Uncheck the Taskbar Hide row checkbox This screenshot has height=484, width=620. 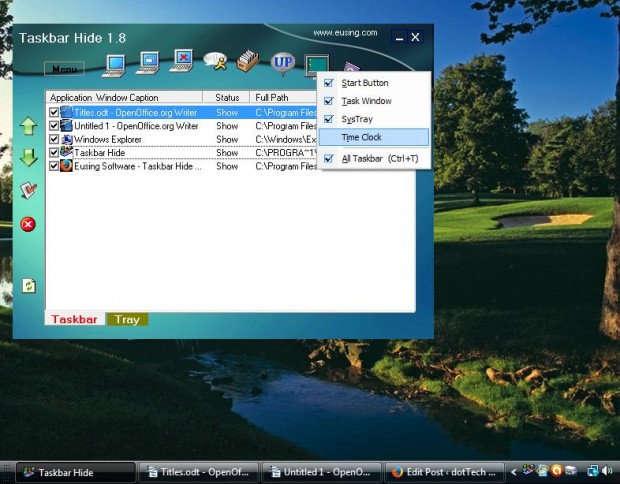pyautogui.click(x=54, y=152)
